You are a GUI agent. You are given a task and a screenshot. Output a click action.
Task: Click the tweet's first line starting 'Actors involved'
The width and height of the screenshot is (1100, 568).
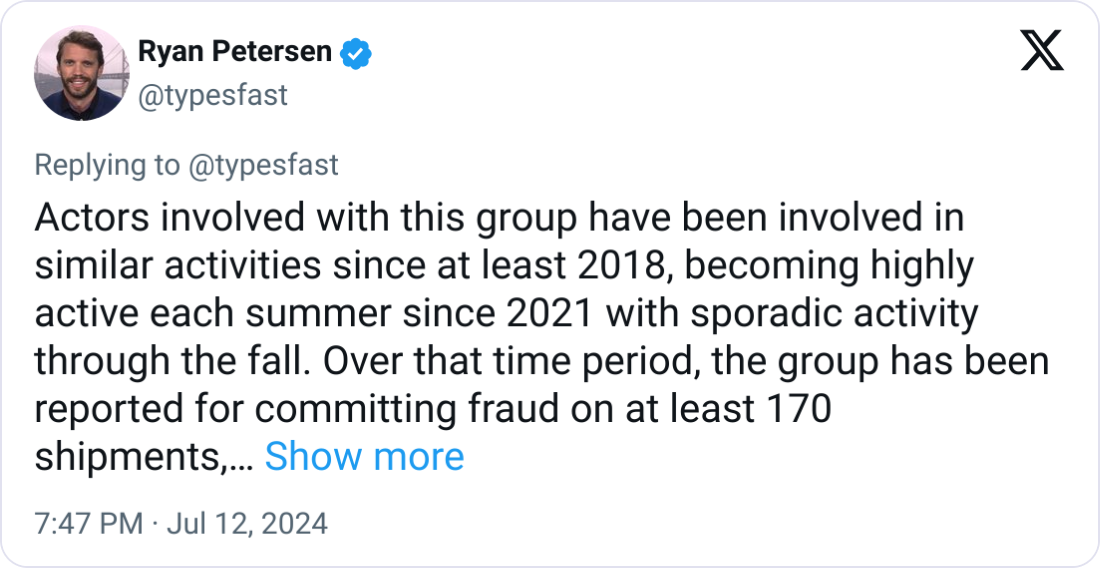click(498, 218)
